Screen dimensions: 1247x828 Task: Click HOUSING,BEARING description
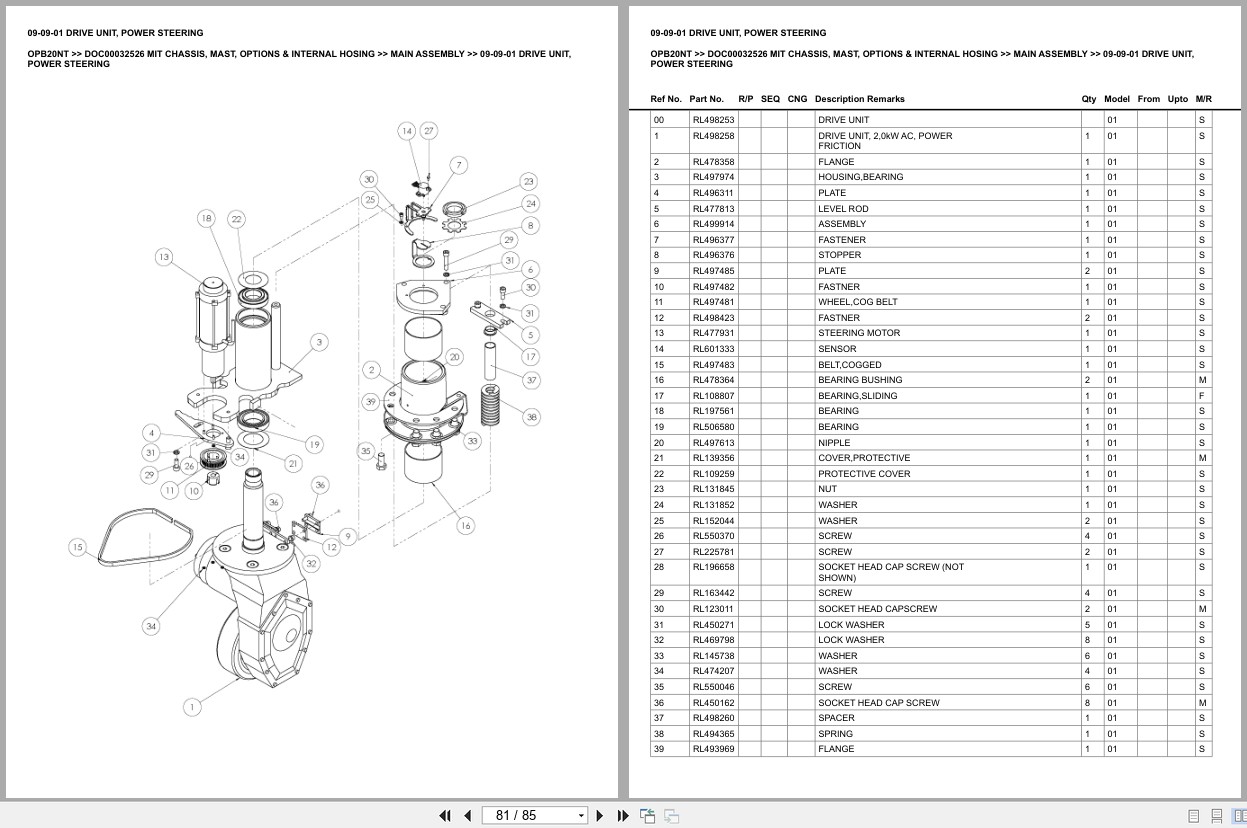(x=860, y=177)
